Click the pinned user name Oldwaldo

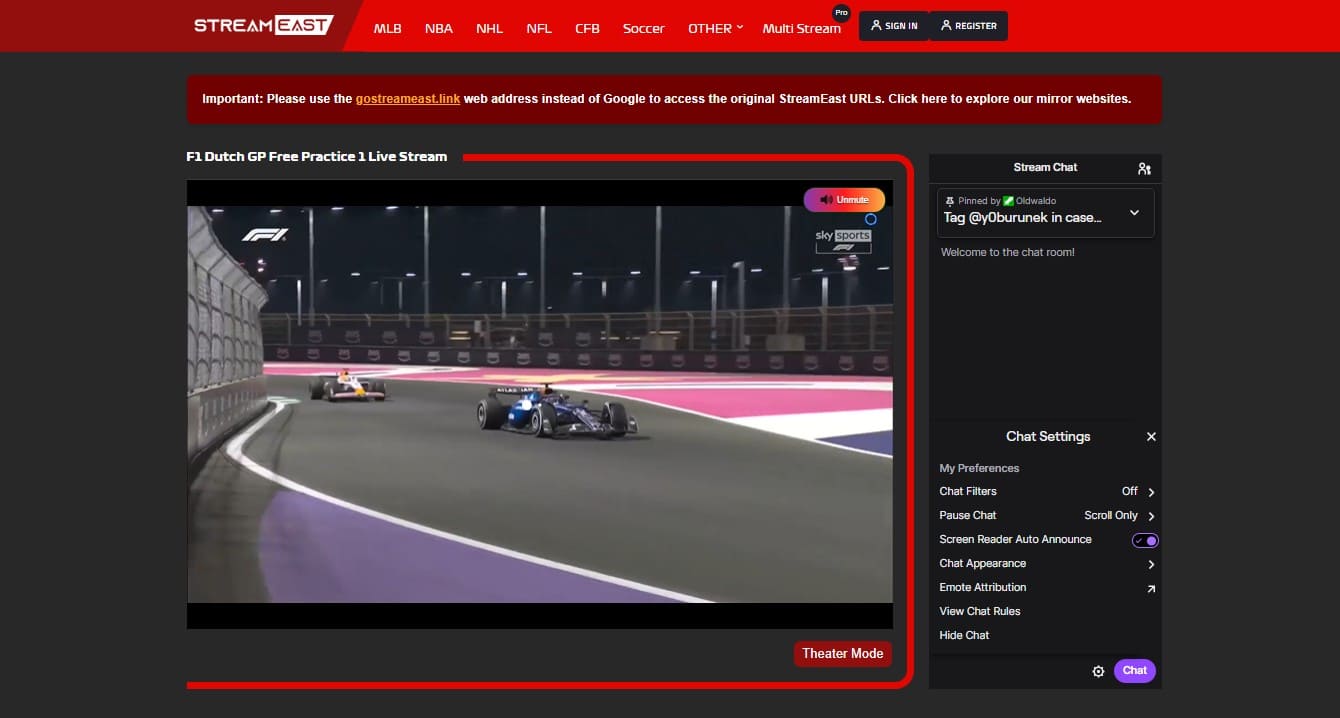point(1036,201)
